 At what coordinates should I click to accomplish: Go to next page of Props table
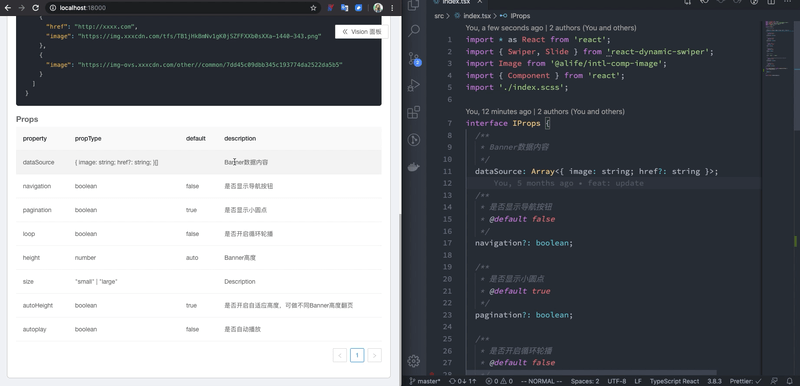click(x=374, y=355)
